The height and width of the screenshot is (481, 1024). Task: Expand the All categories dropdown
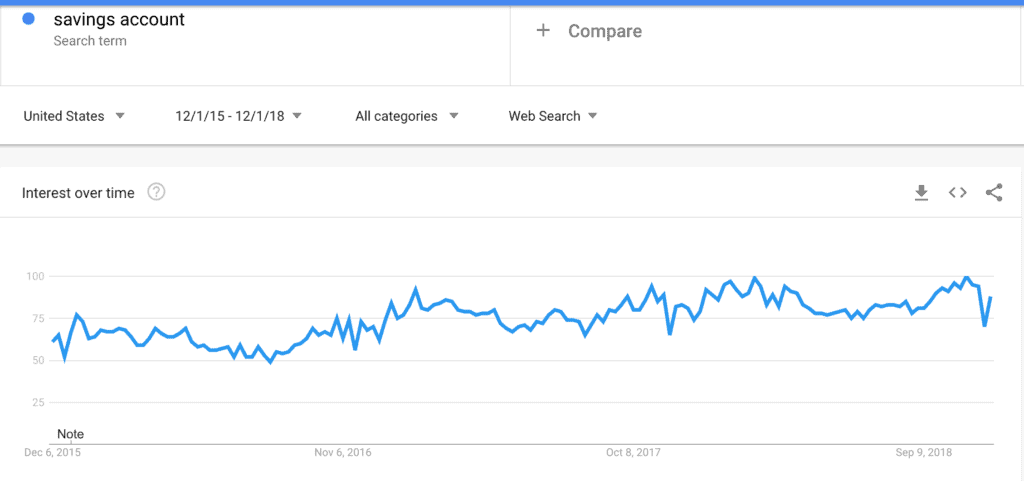coord(407,116)
